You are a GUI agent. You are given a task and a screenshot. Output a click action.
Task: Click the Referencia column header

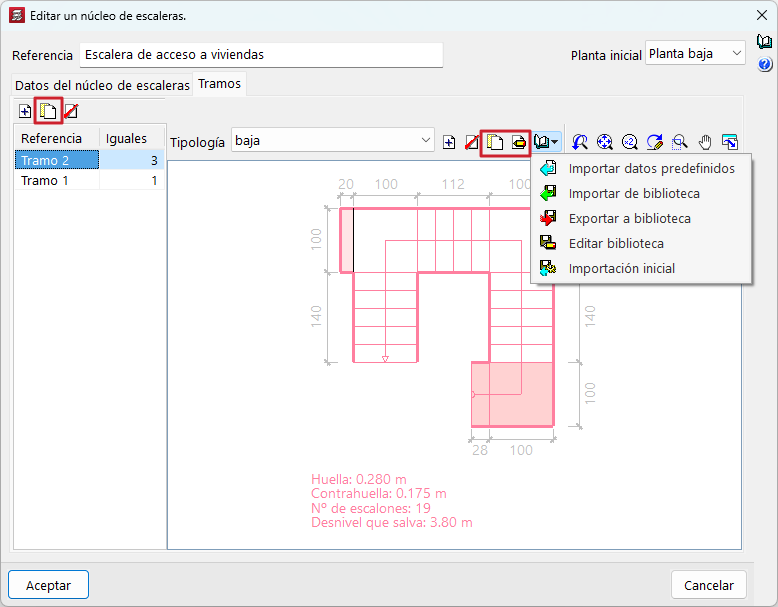pos(57,138)
